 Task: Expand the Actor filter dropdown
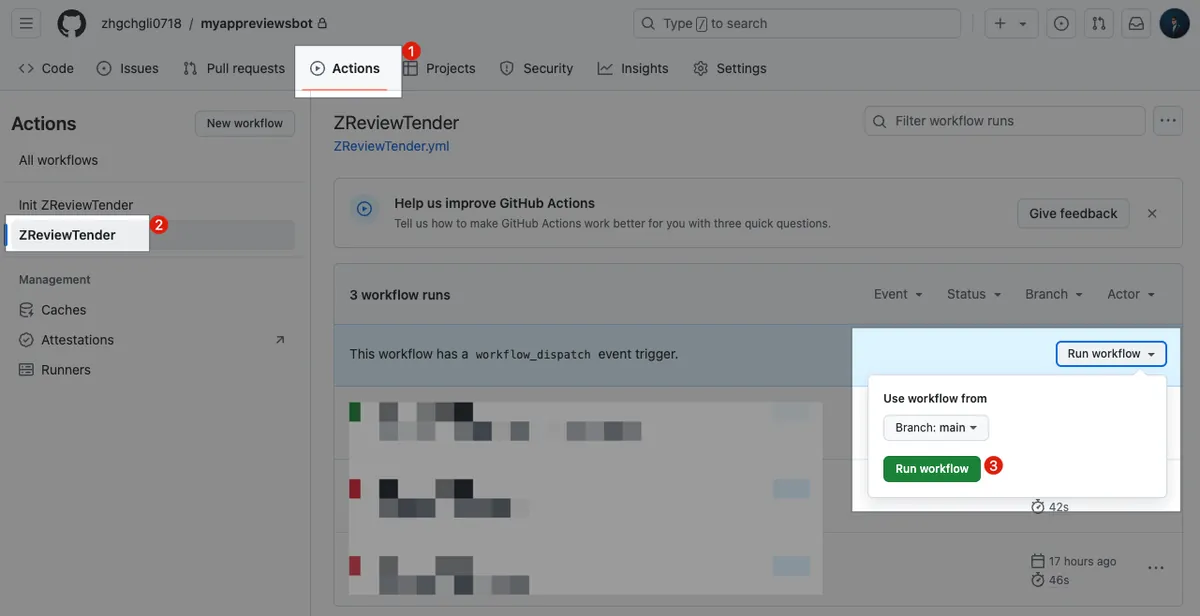1131,294
